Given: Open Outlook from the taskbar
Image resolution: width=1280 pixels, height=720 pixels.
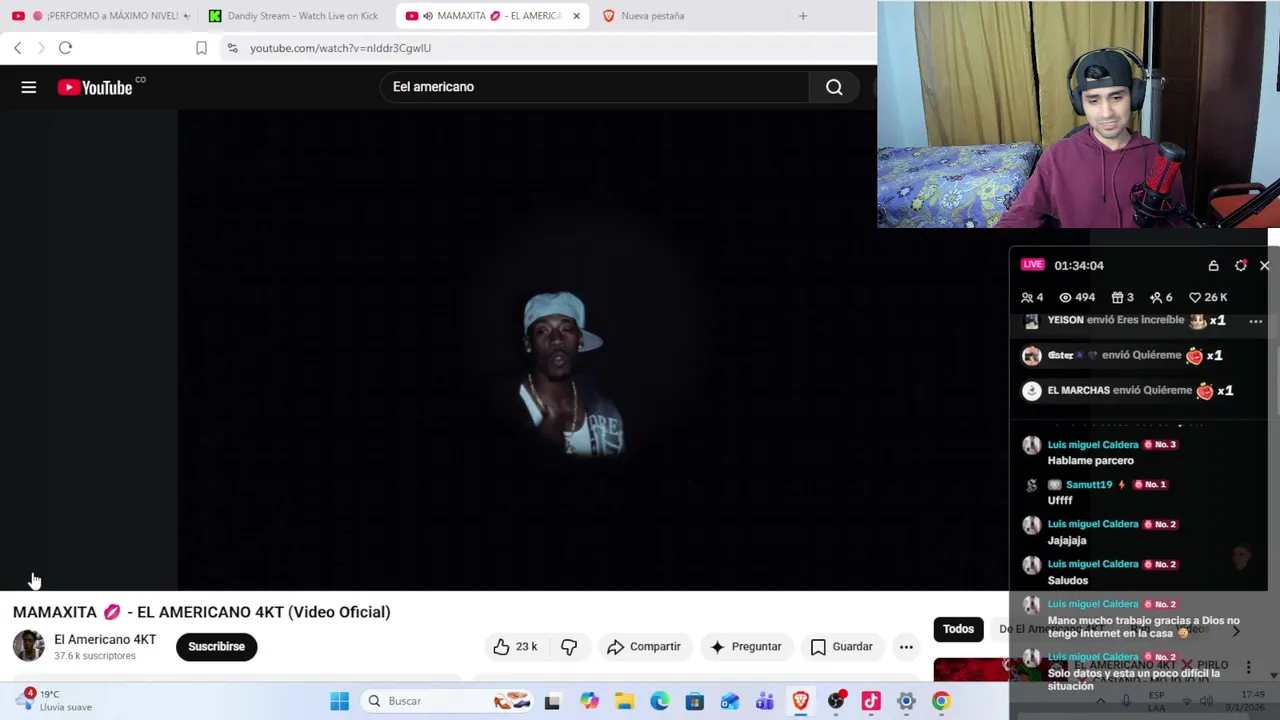Looking at the screenshot, I should (730, 701).
